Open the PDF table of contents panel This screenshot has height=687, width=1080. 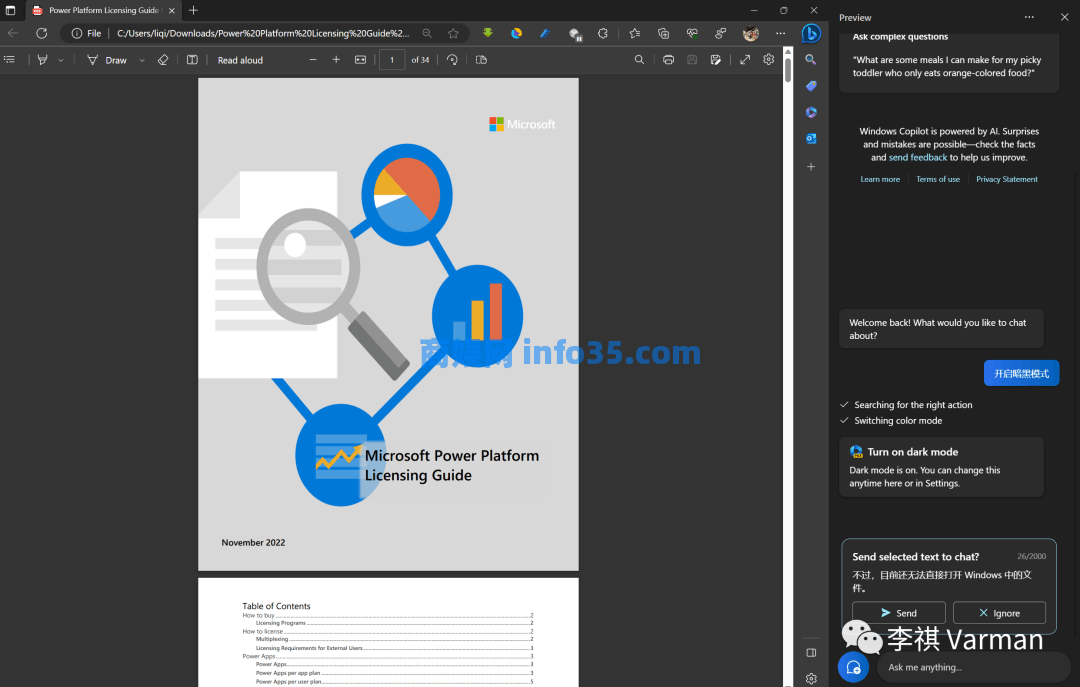[10, 60]
